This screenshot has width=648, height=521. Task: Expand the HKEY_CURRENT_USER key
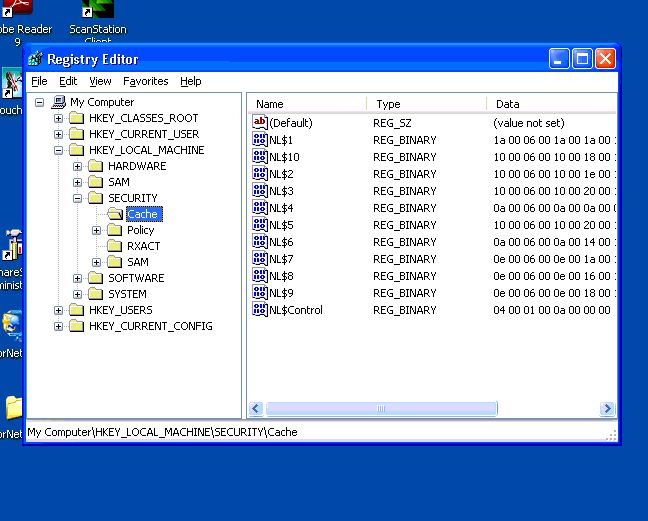pos(58,134)
